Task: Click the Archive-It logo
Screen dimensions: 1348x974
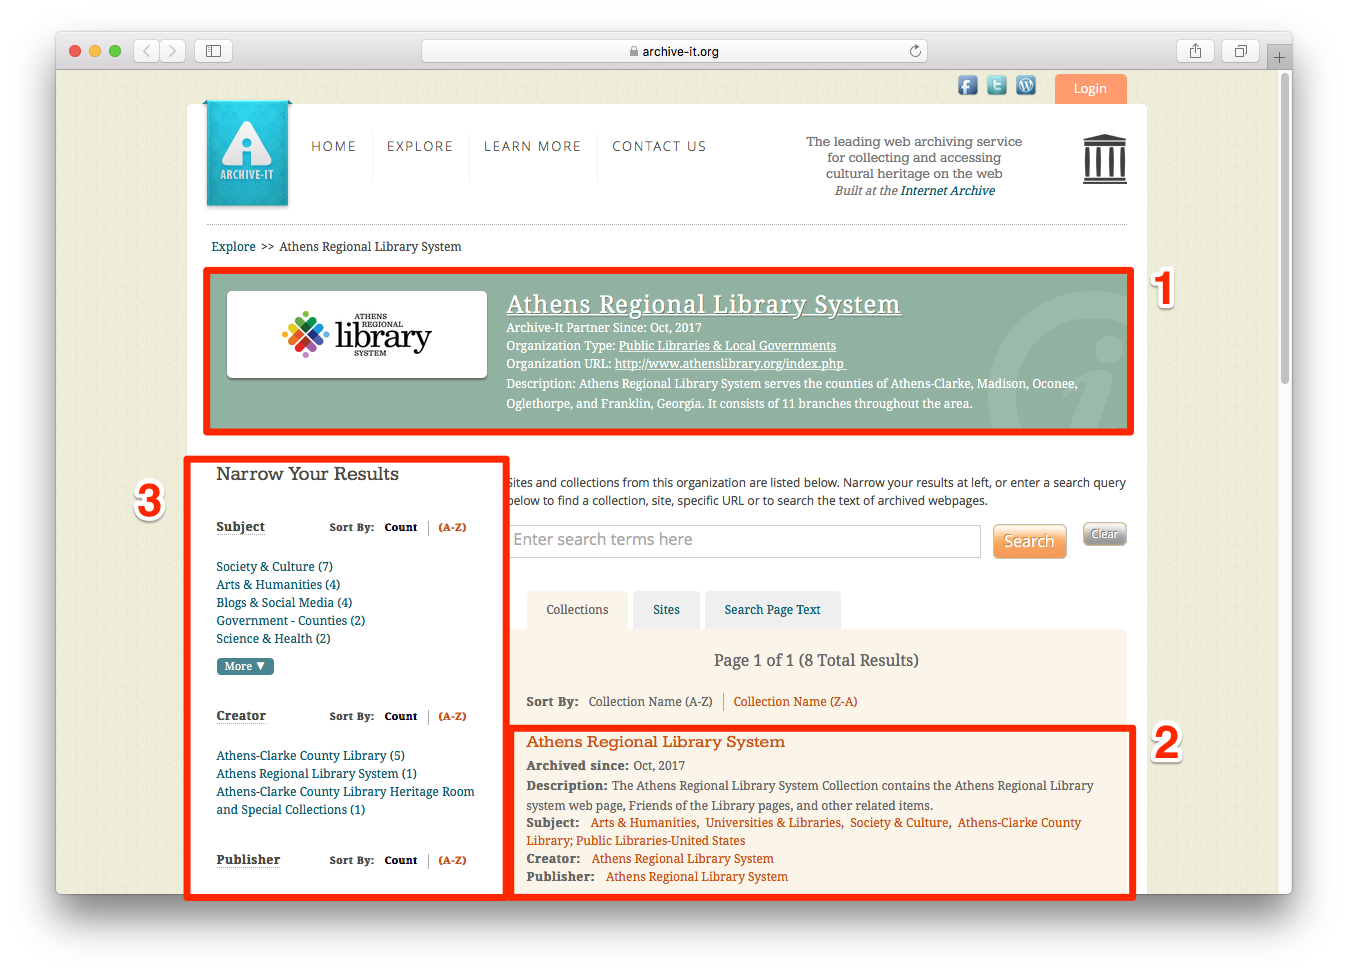Action: [247, 154]
